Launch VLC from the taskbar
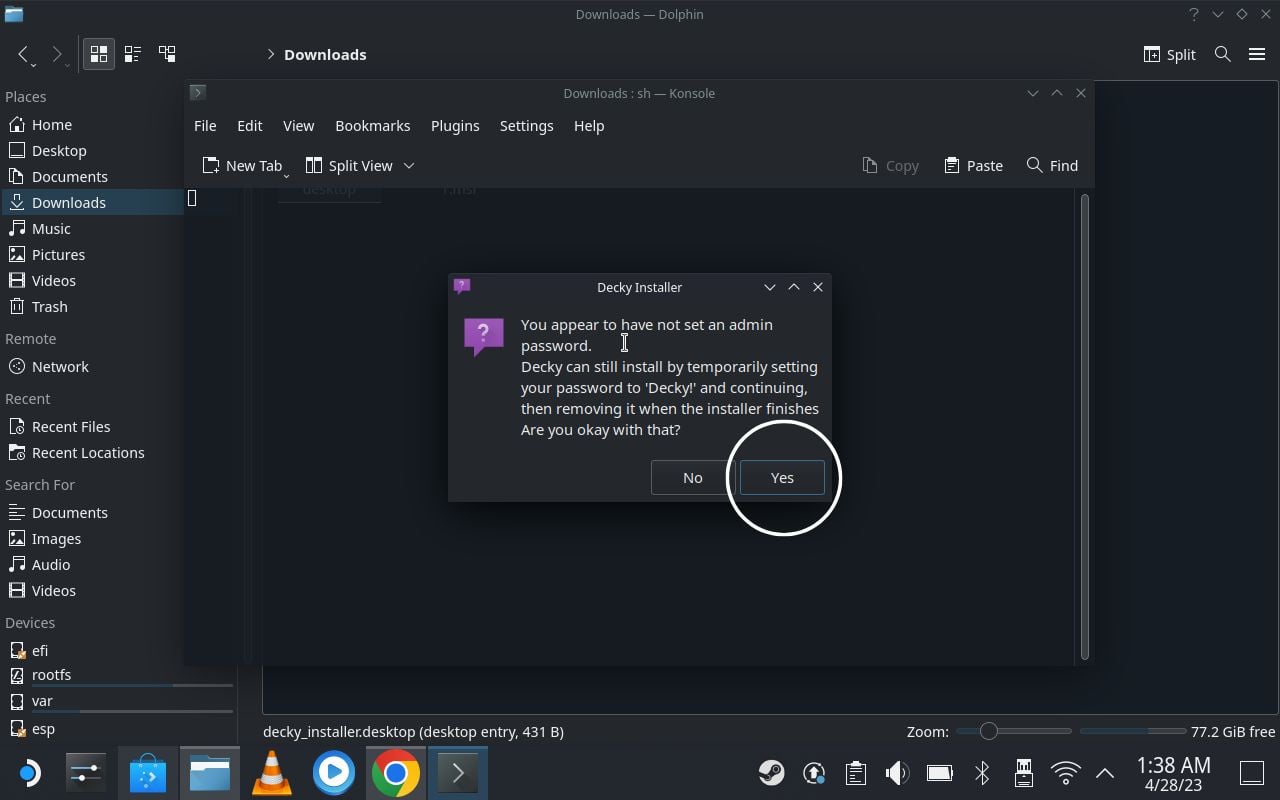This screenshot has height=800, width=1280. click(x=271, y=773)
